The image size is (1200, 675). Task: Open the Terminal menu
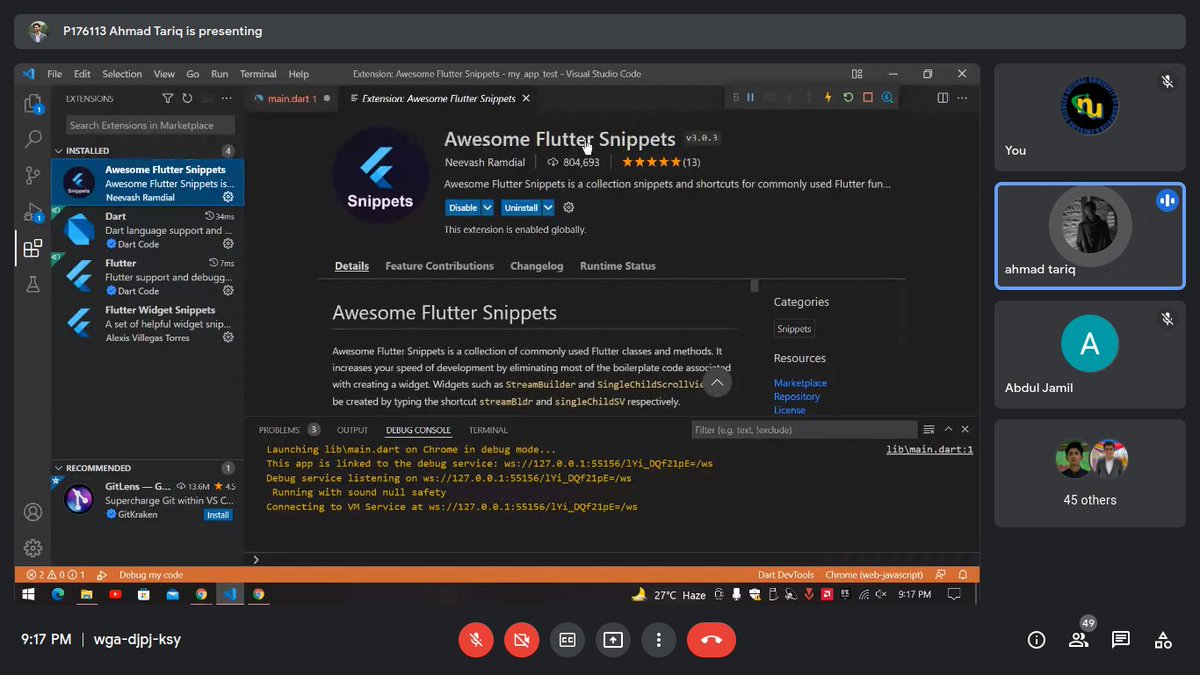click(x=258, y=74)
